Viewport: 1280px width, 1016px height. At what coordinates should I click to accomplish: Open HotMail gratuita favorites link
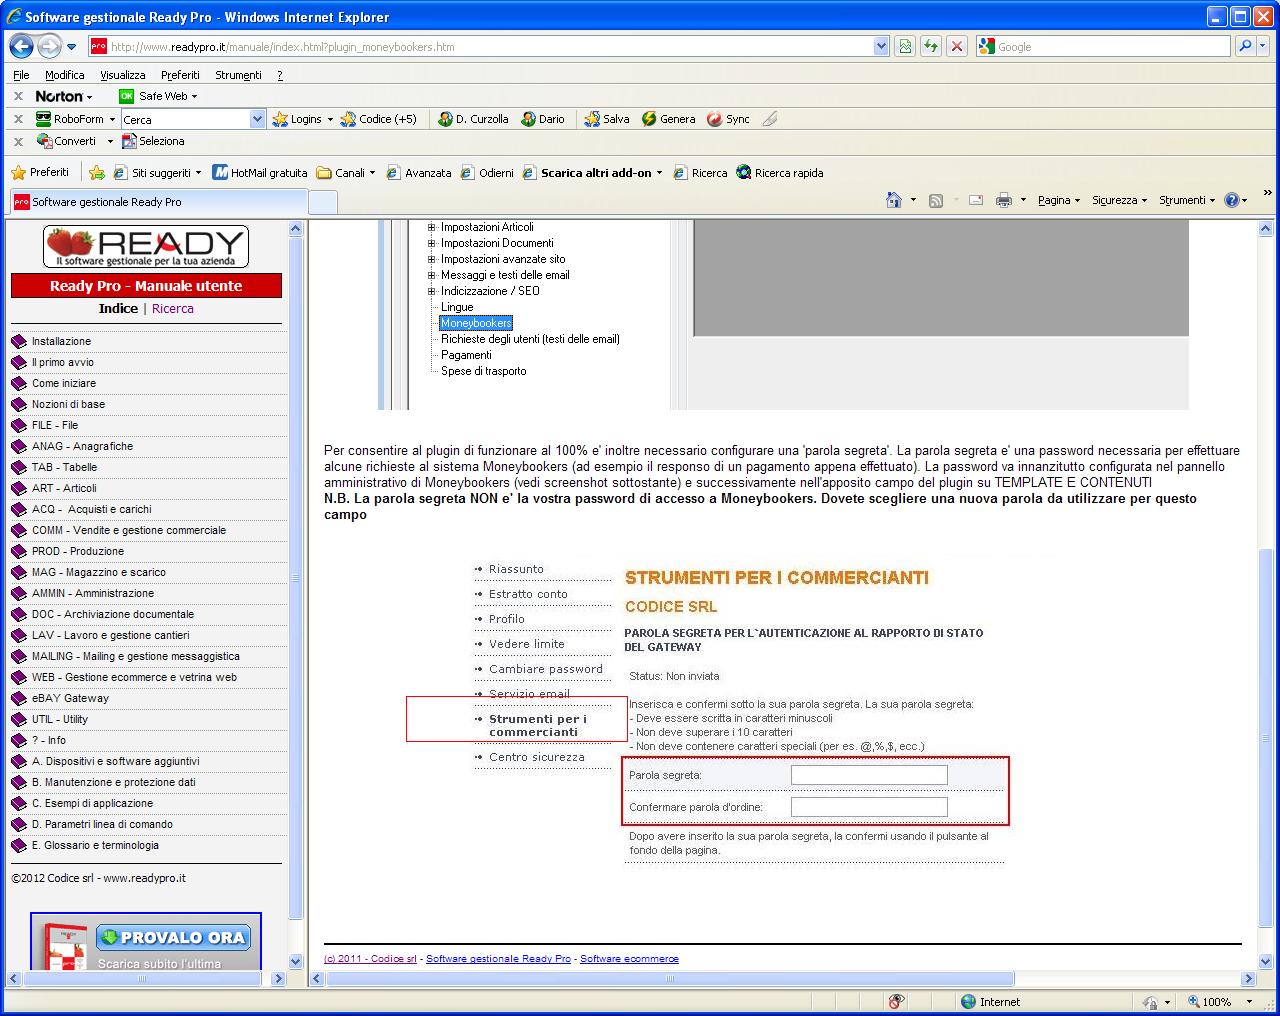click(x=260, y=173)
